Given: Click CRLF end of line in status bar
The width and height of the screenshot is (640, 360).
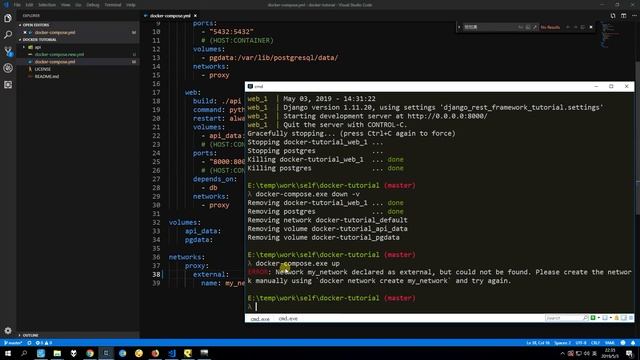Looking at the screenshot, I should click(596, 343).
